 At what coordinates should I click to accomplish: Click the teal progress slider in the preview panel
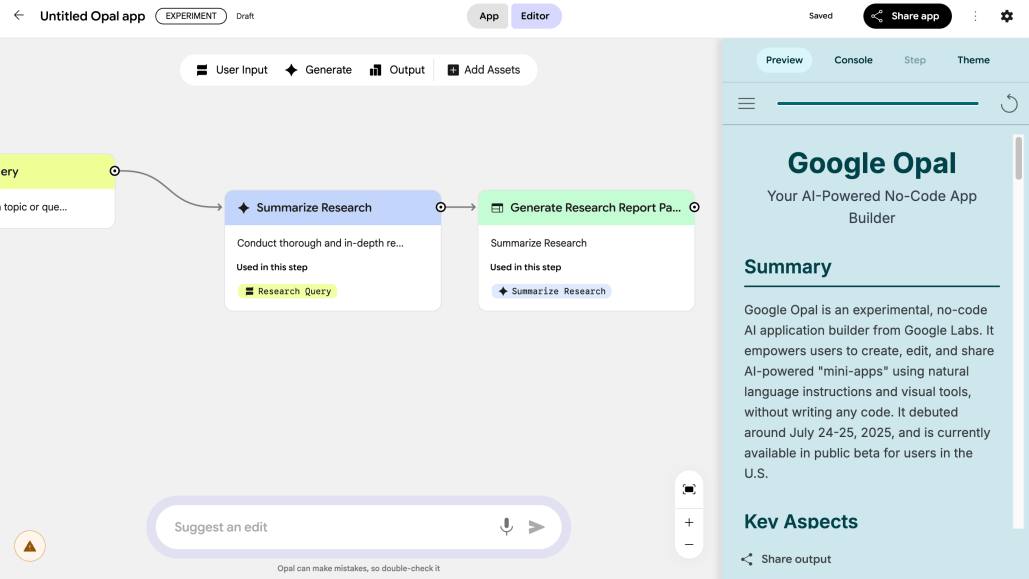tap(878, 103)
